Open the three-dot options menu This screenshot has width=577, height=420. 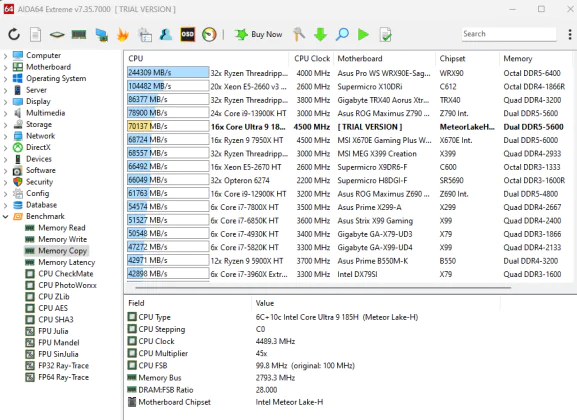570,35
